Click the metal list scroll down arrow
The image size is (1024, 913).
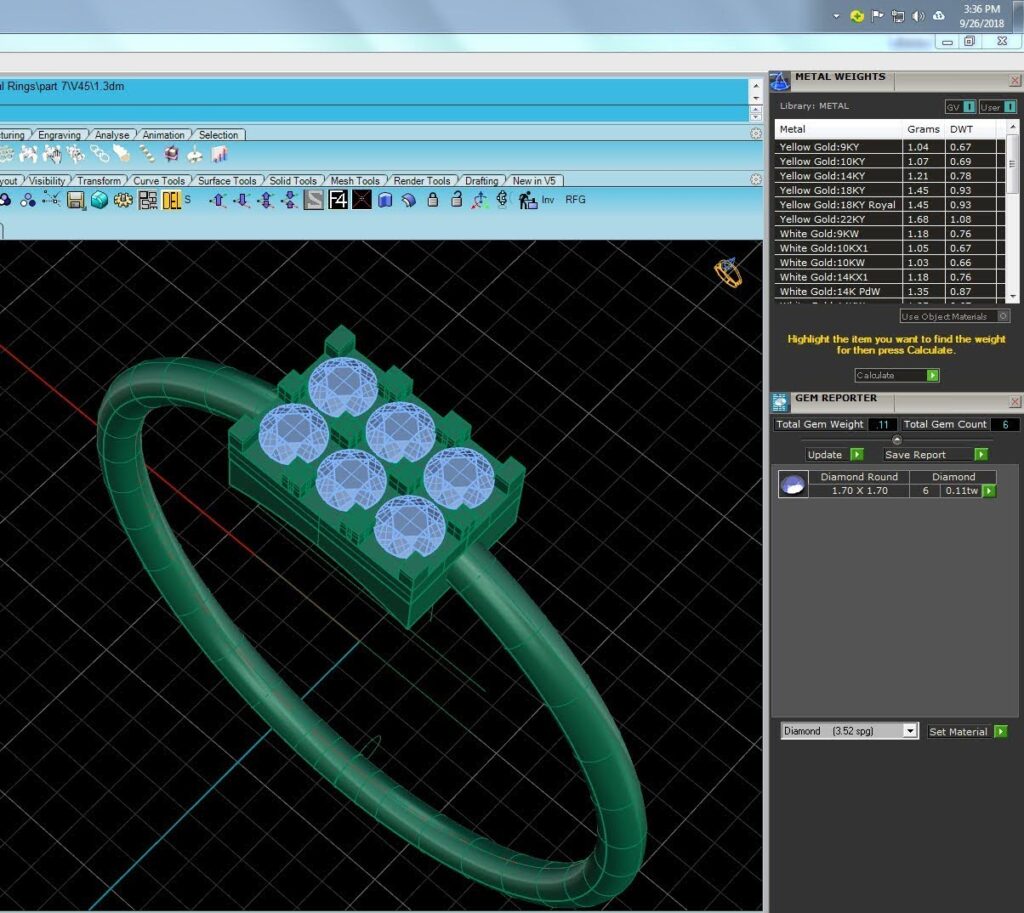point(1013,296)
